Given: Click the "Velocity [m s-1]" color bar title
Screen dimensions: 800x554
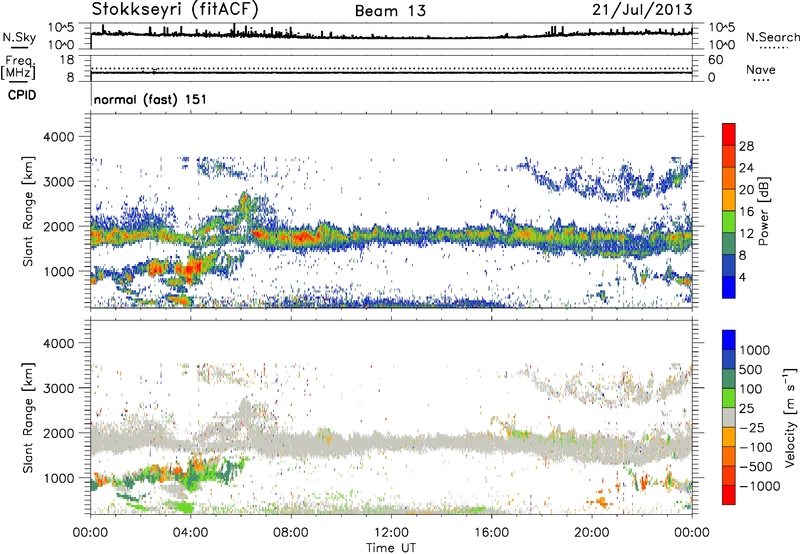Looking at the screenshot, I should pos(790,417).
